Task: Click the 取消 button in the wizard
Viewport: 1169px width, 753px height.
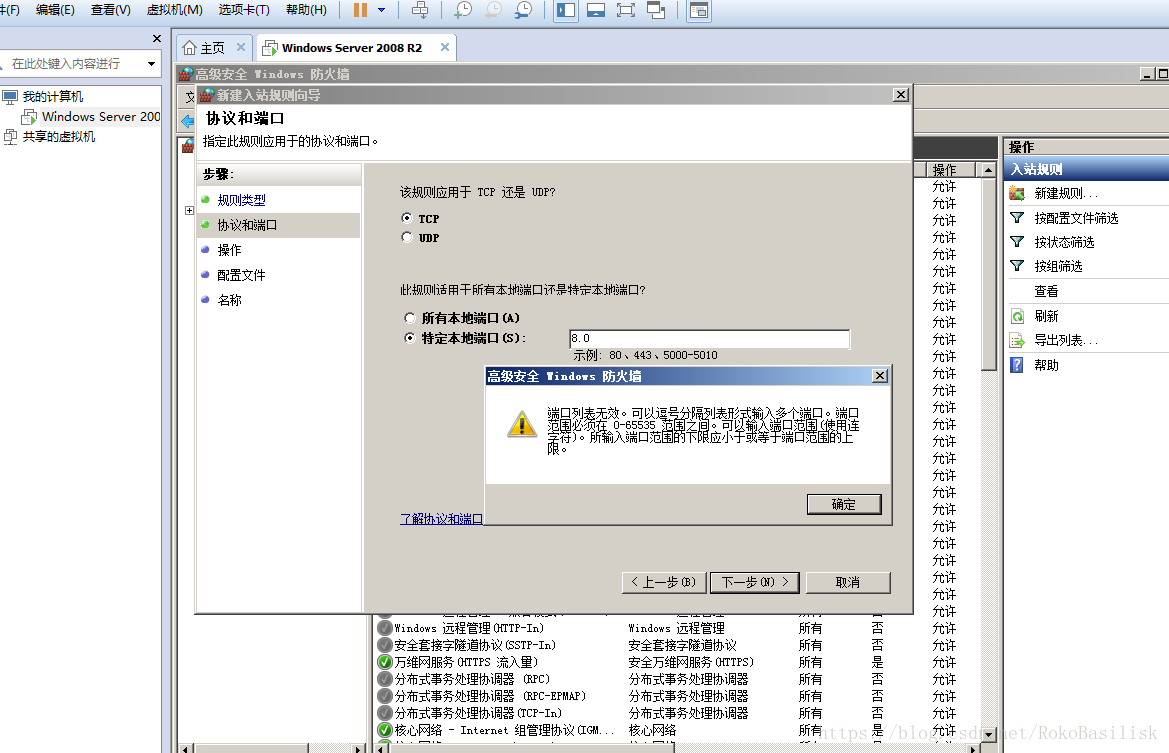Action: click(x=848, y=582)
